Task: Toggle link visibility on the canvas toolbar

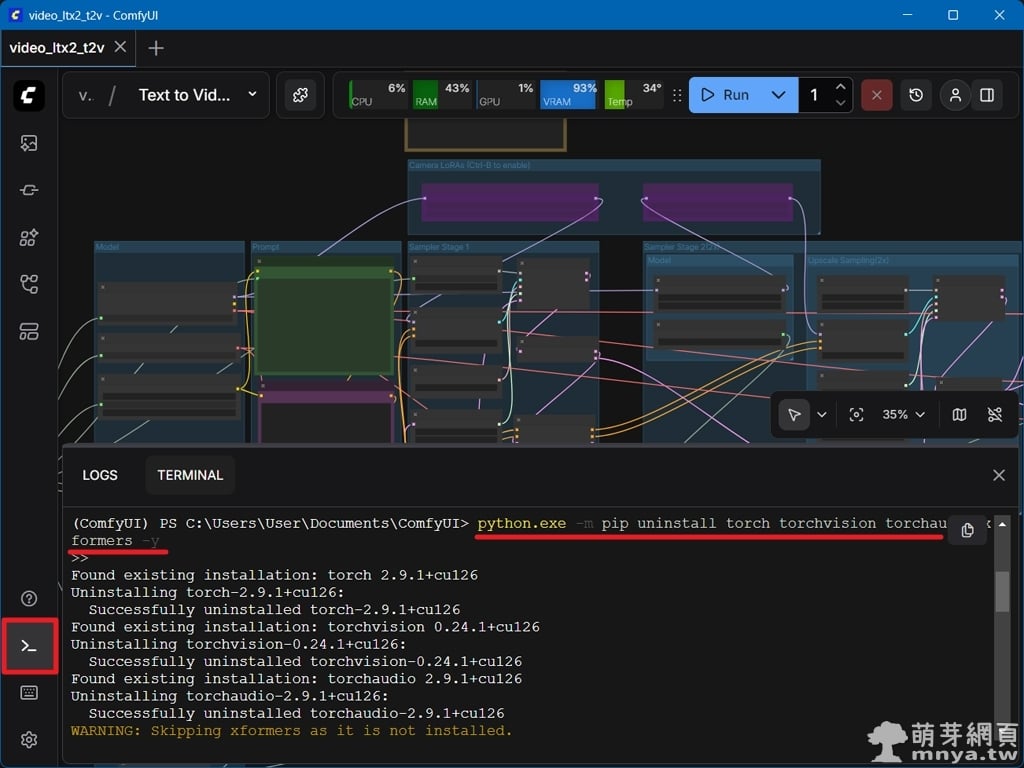Action: (x=994, y=414)
